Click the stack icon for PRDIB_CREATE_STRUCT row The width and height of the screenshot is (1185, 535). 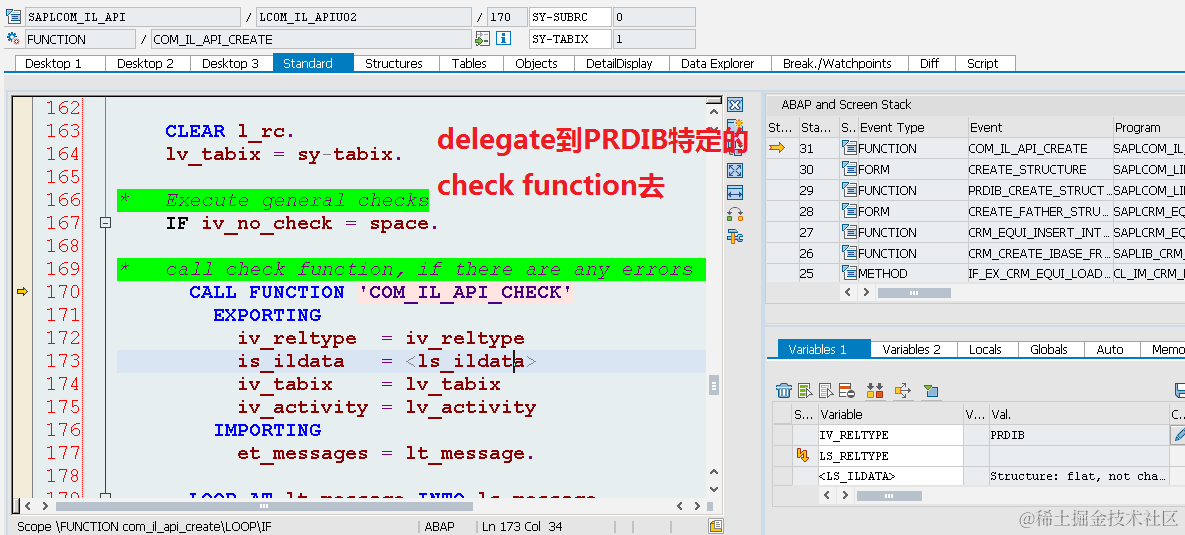[849, 190]
